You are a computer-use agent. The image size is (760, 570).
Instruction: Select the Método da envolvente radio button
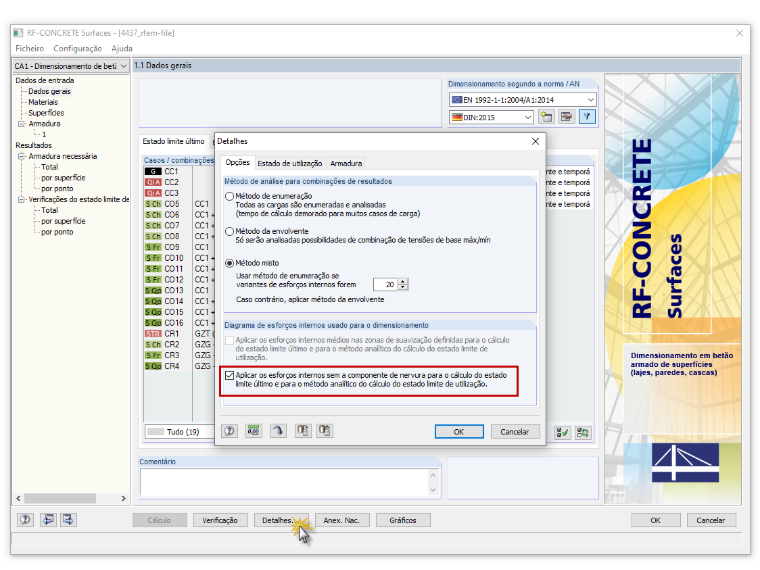click(230, 232)
